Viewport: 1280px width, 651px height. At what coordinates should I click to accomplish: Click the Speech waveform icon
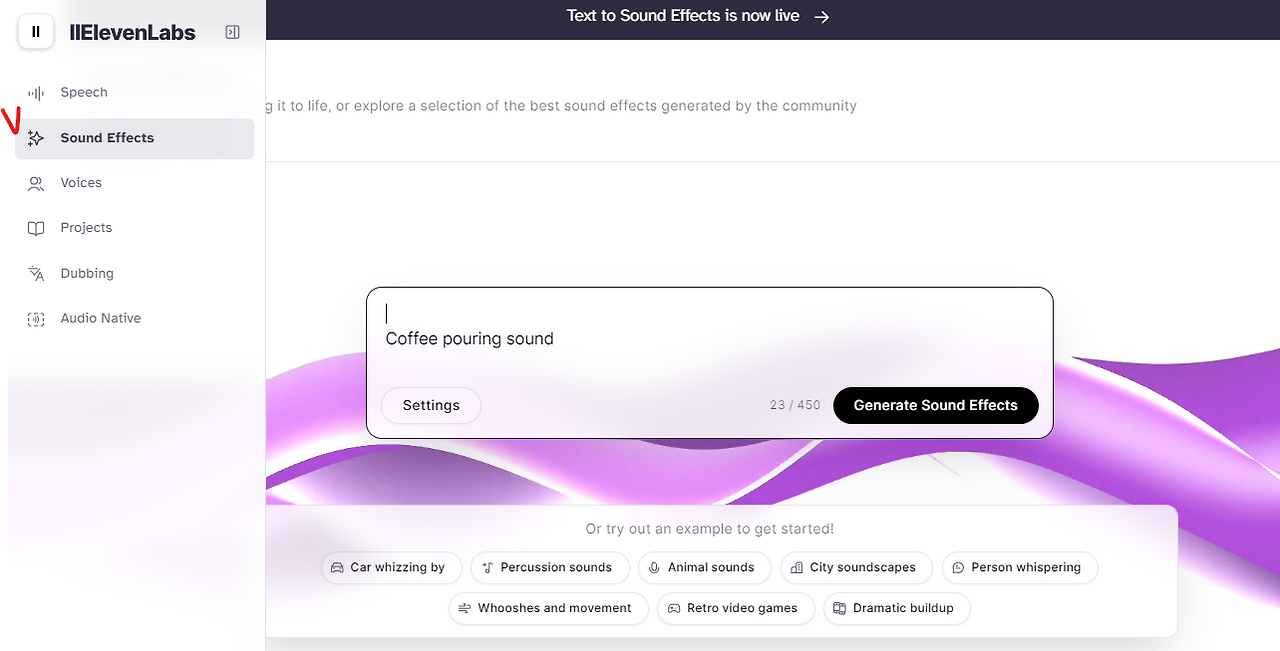(x=36, y=93)
